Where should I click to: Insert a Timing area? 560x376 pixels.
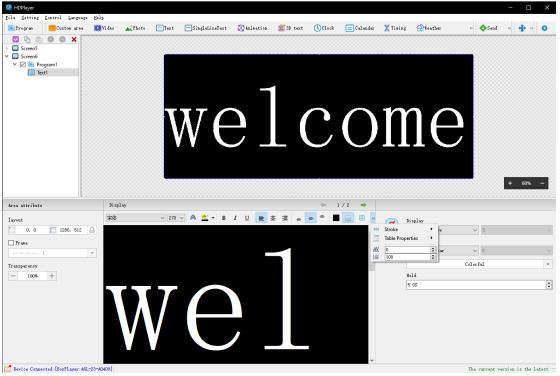pyautogui.click(x=395, y=28)
